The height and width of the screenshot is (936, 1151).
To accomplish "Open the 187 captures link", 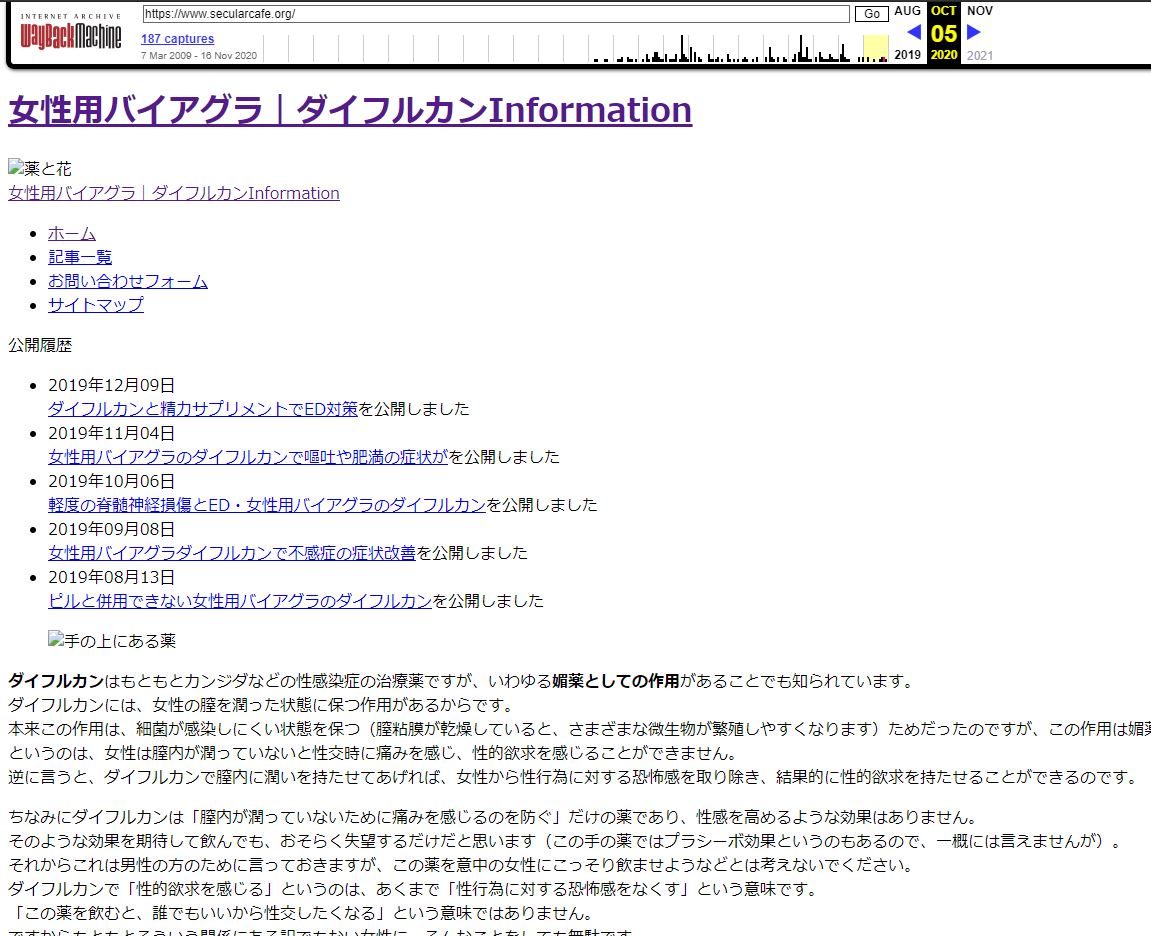I will pos(177,39).
